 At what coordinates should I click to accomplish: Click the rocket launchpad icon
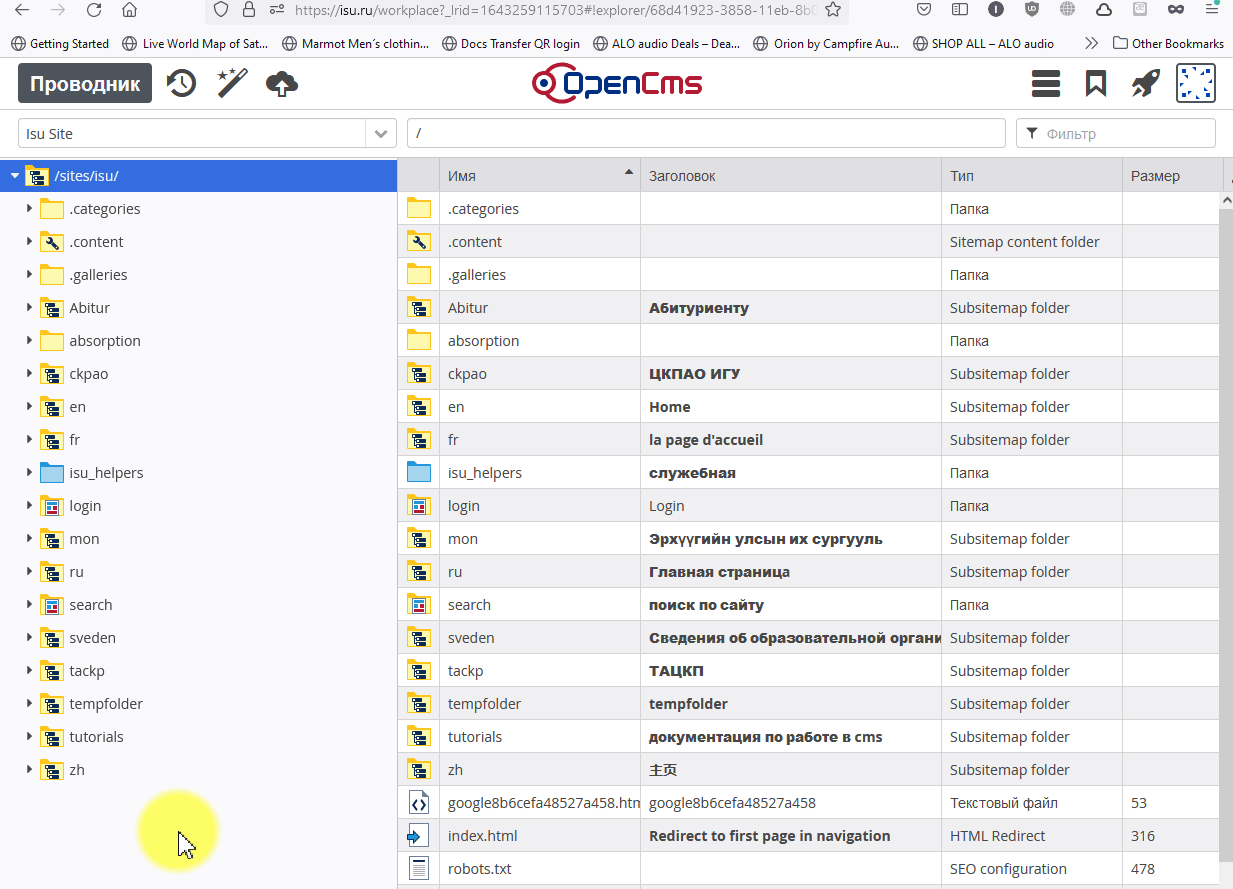[x=1145, y=84]
